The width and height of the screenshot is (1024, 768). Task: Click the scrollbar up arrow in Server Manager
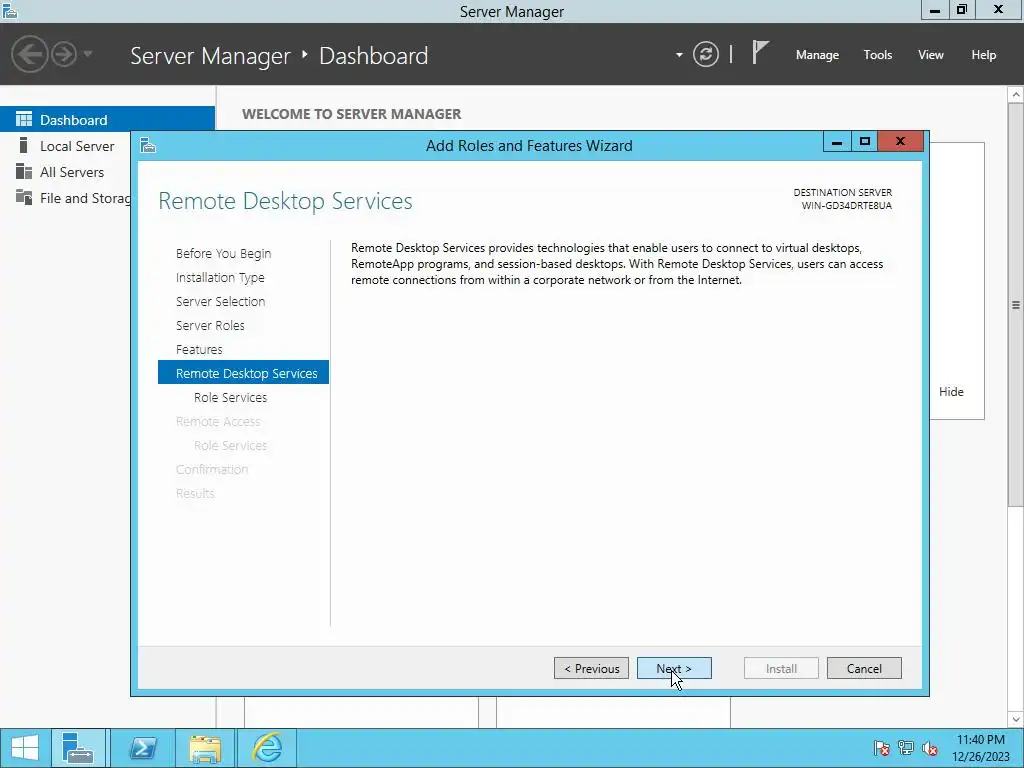coord(1016,95)
